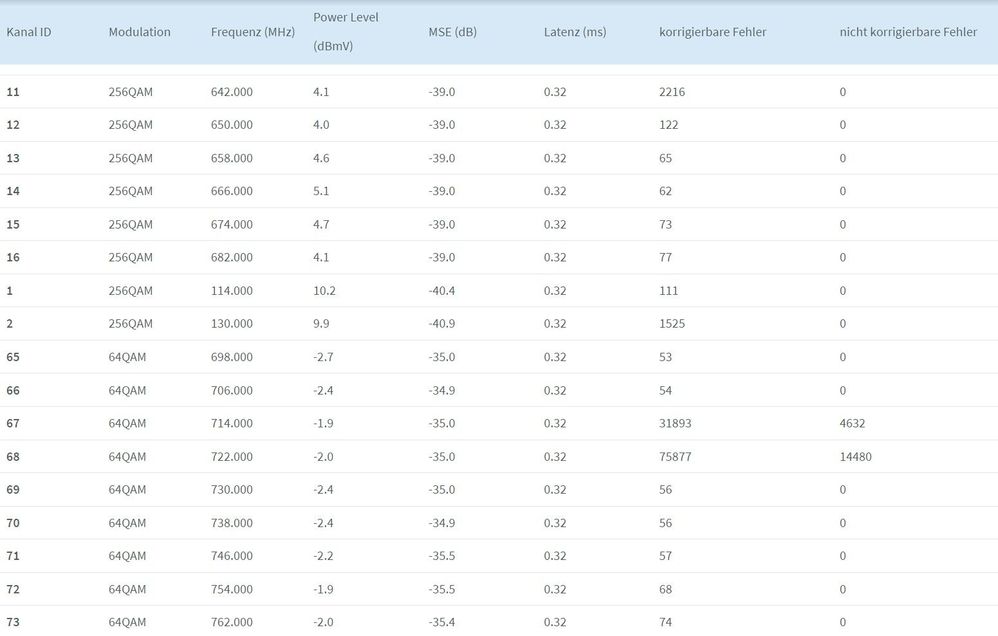The width and height of the screenshot is (998, 636).
Task: Click the korrigierbare Fehler column header
Action: click(712, 32)
